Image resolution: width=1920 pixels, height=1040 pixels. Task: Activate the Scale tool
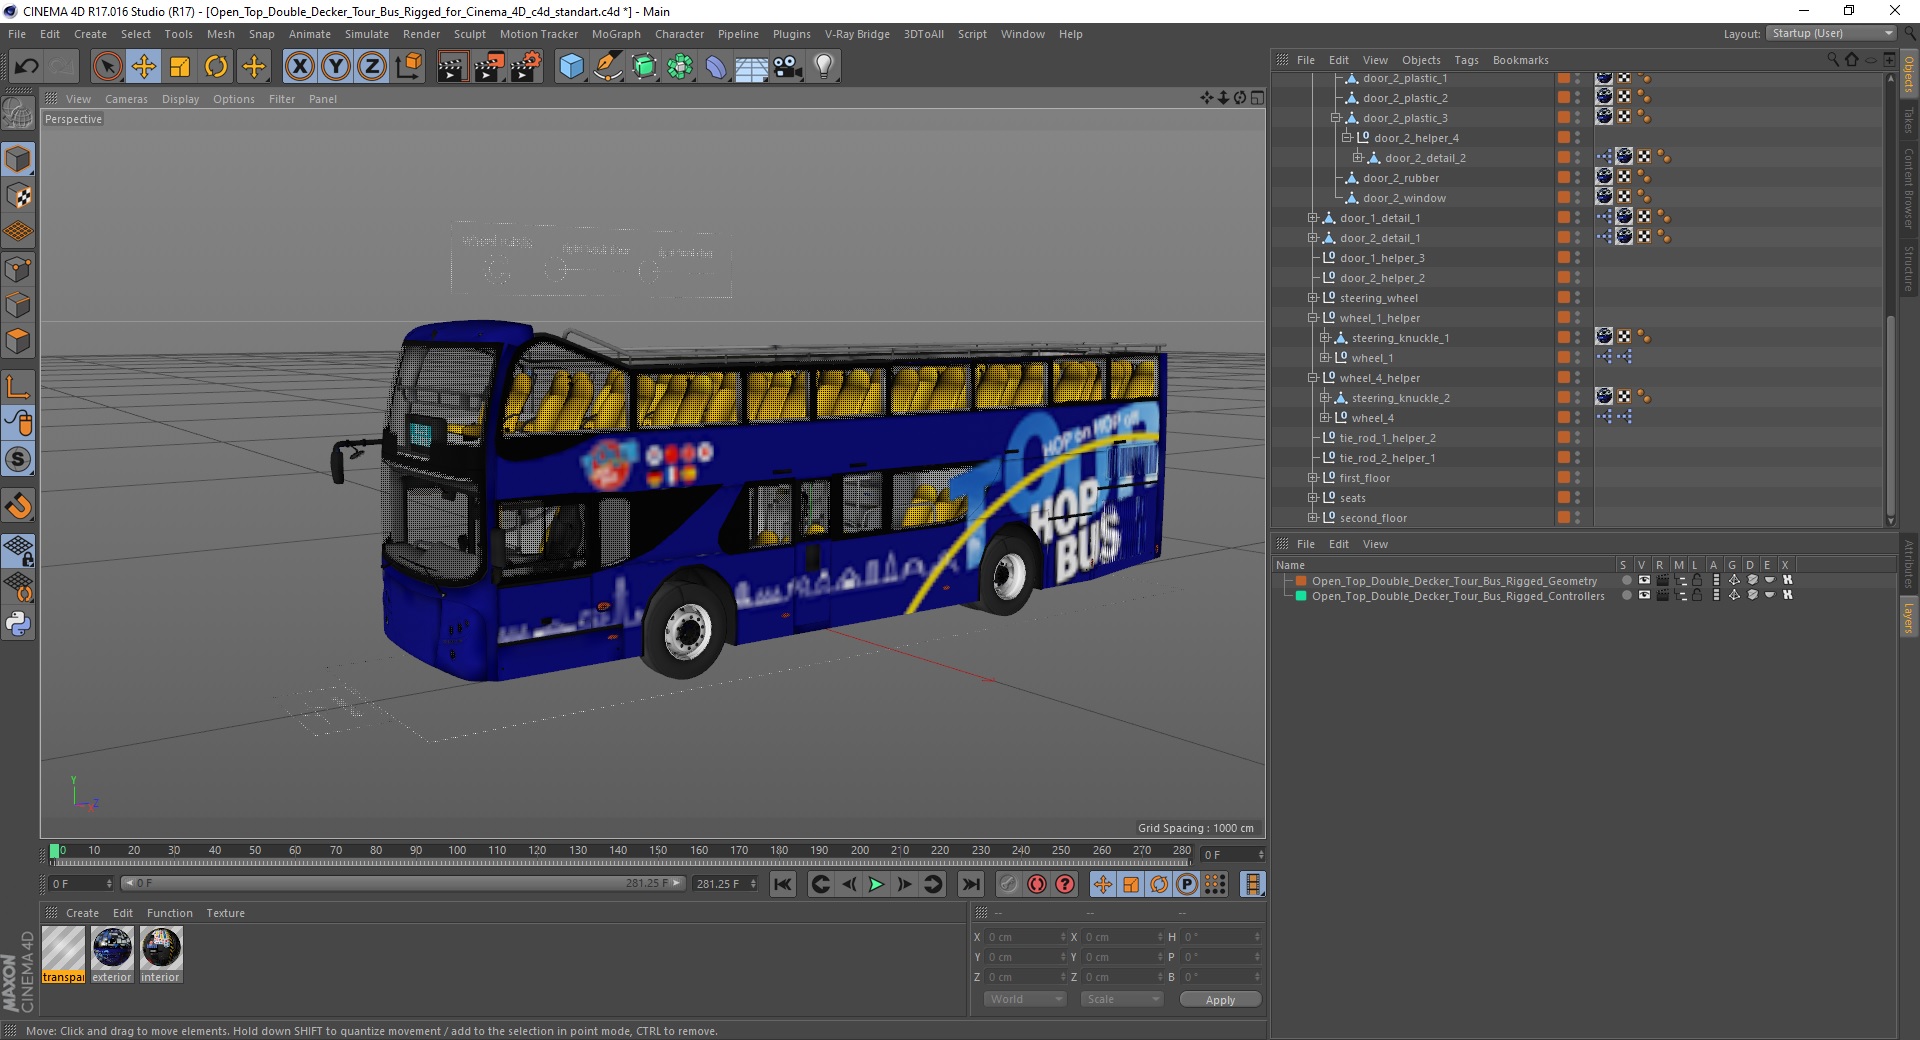(180, 67)
